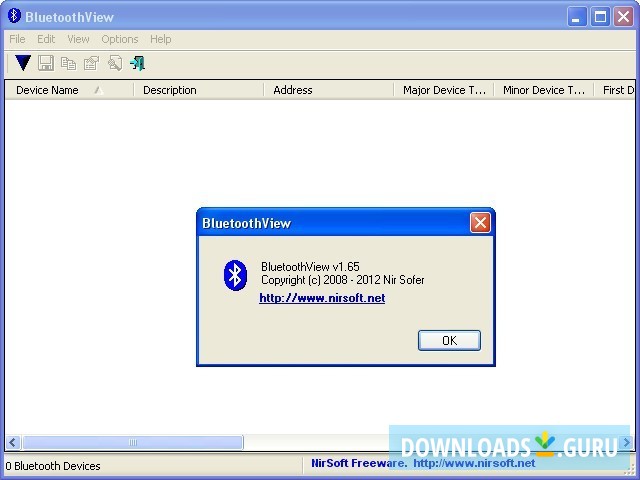
Task: Open the File menu
Action: (17, 39)
